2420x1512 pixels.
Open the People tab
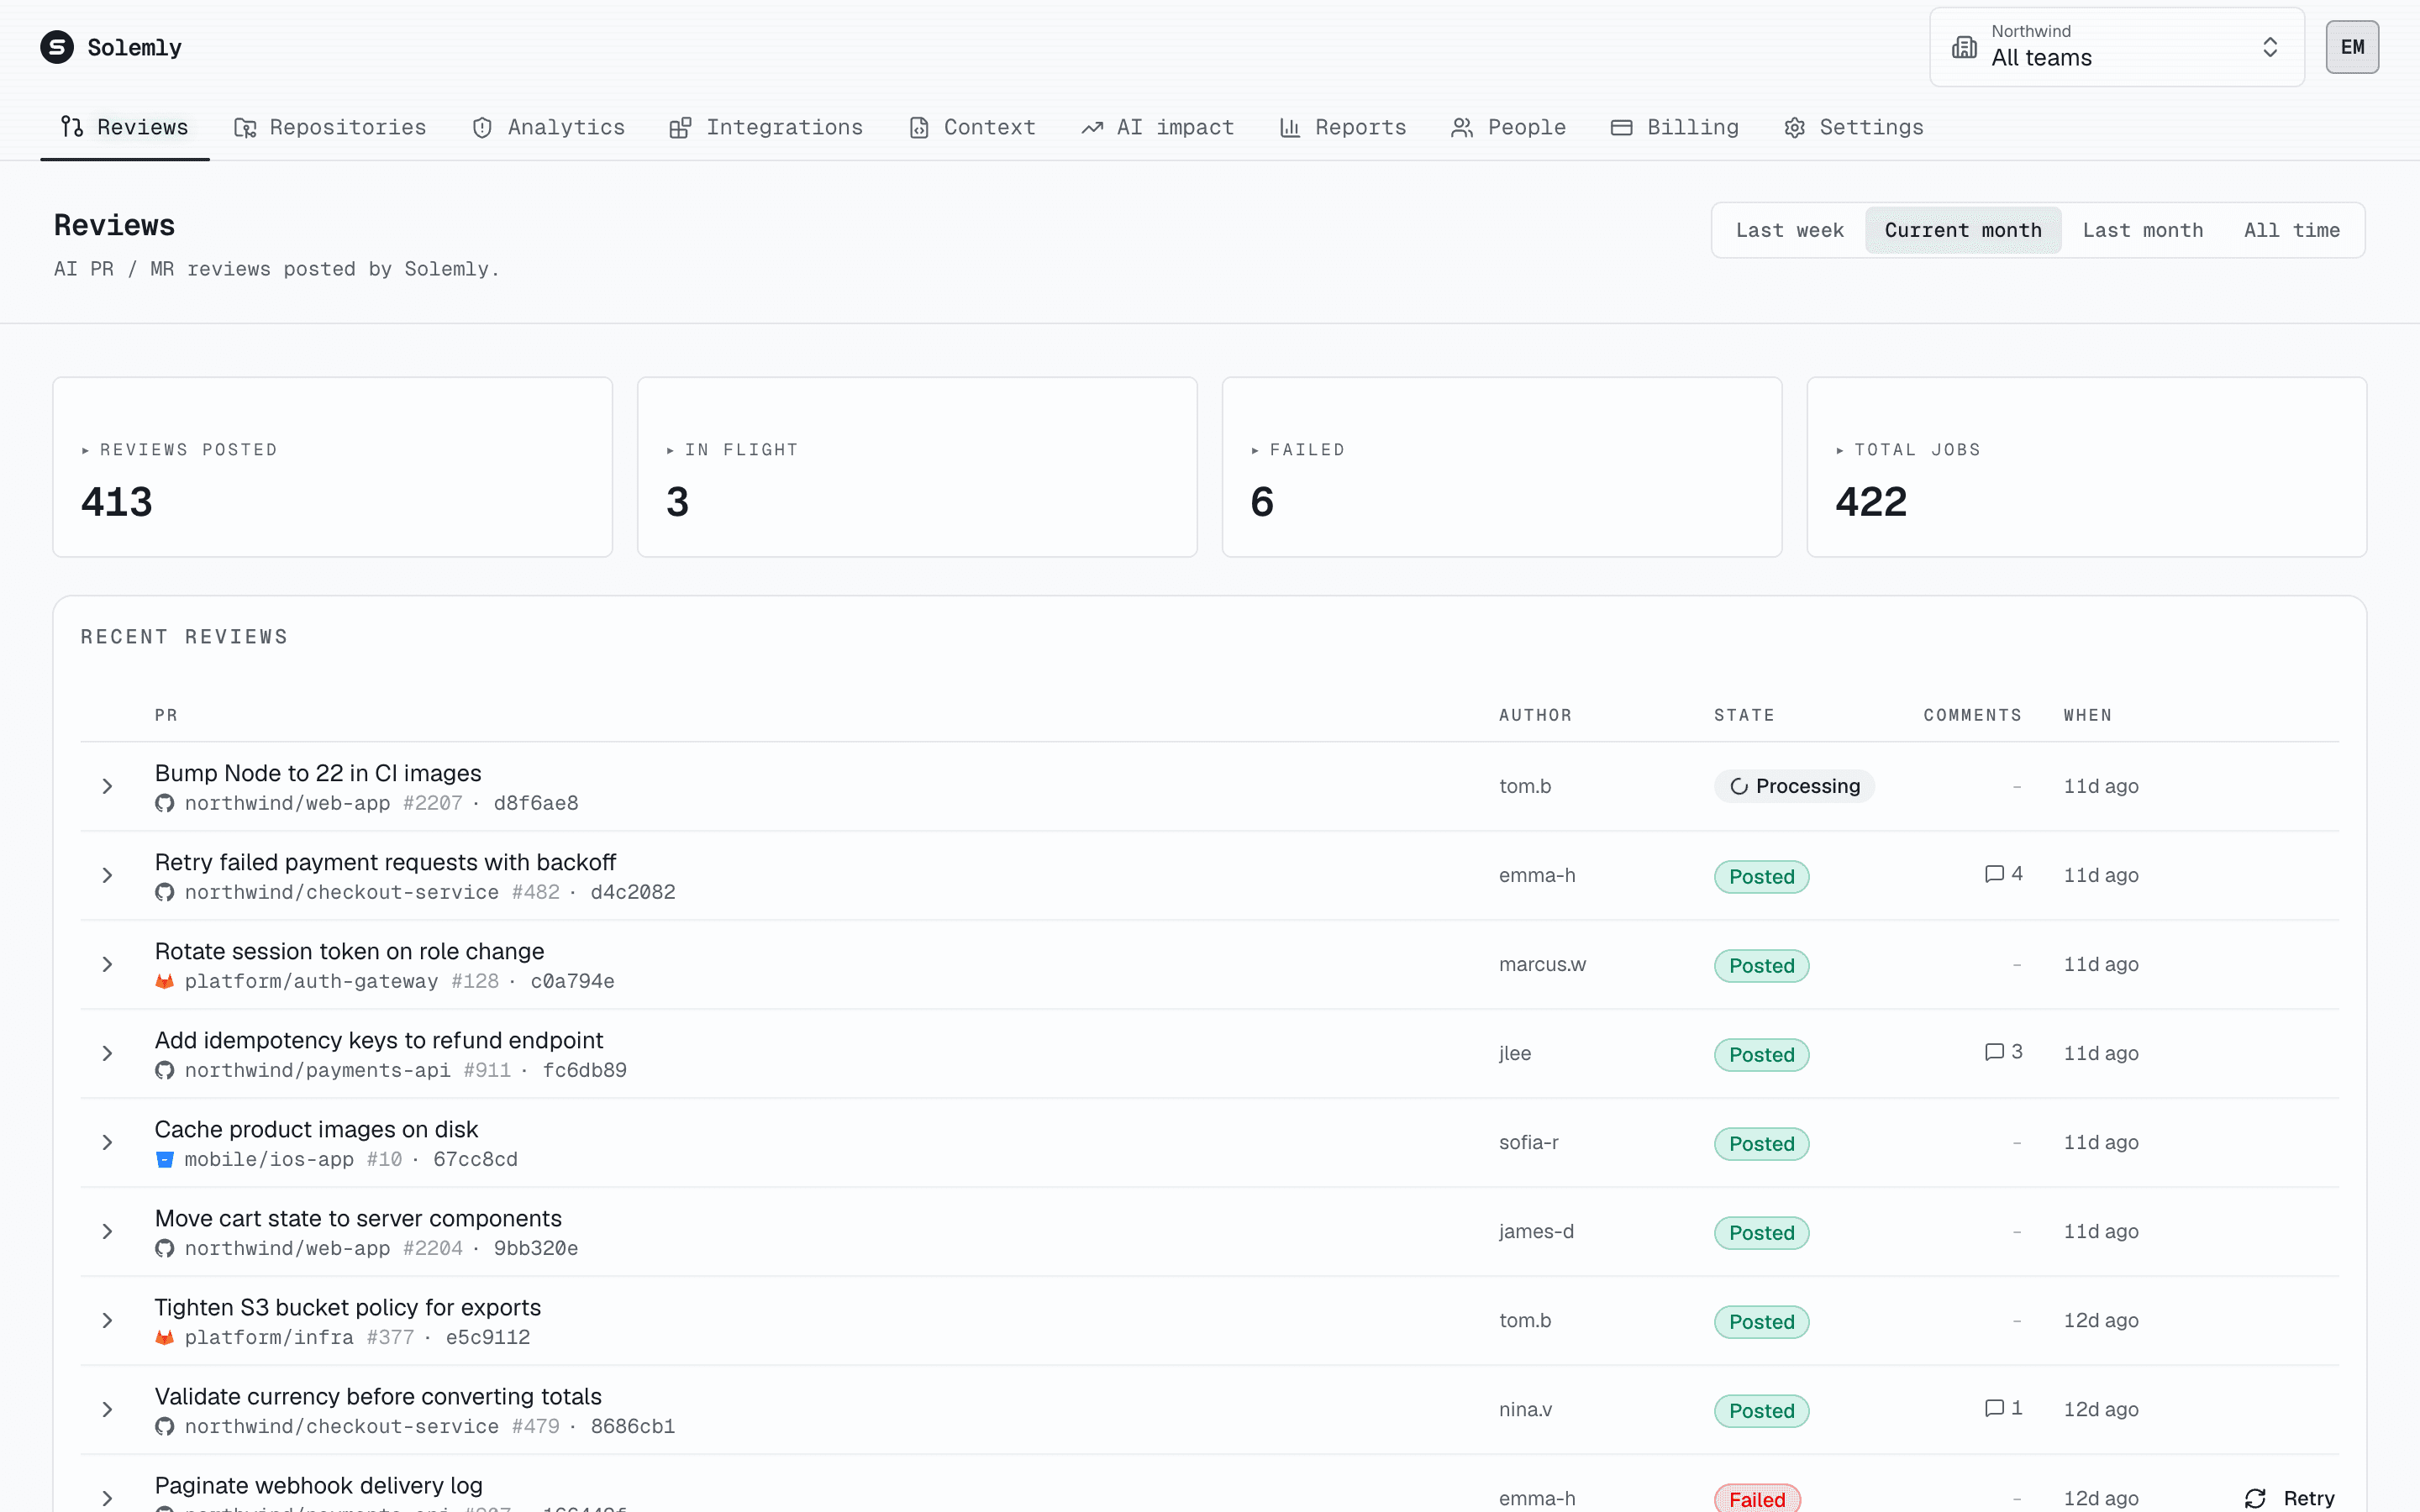click(x=1508, y=127)
